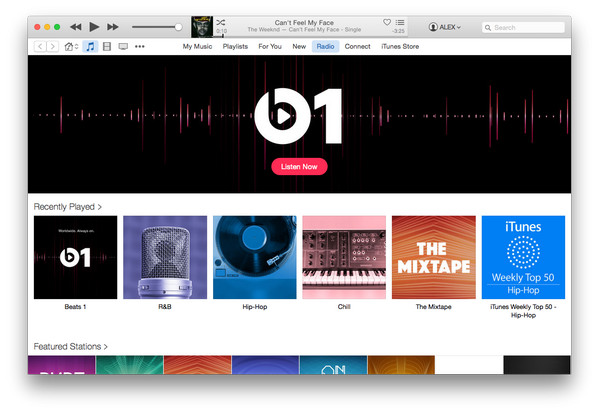Toggle shuffle mode icon
The height and width of the screenshot is (414, 599).
tap(221, 23)
